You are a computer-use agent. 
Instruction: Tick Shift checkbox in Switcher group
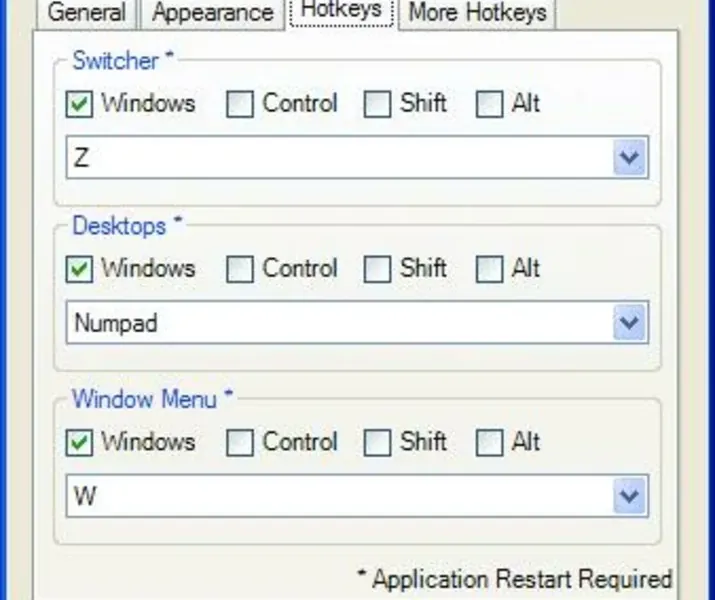377,104
